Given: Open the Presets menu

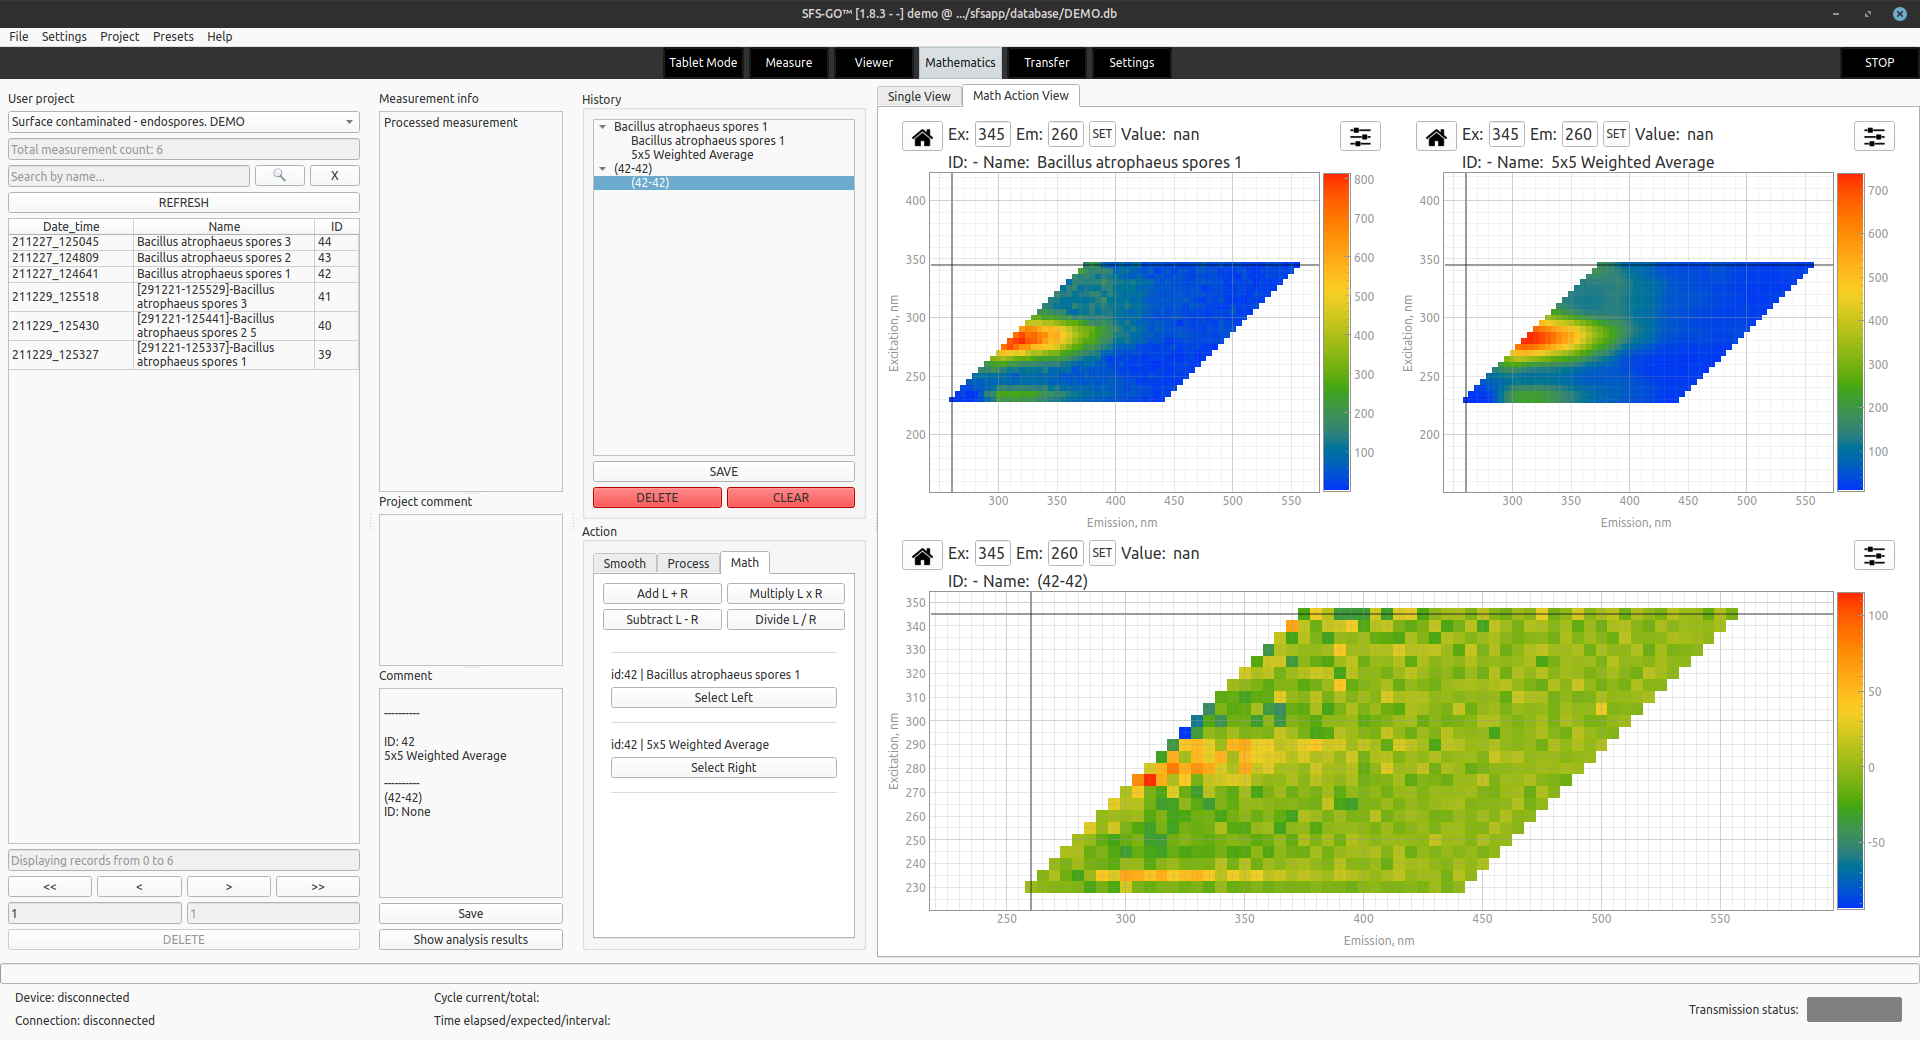Looking at the screenshot, I should (x=173, y=36).
